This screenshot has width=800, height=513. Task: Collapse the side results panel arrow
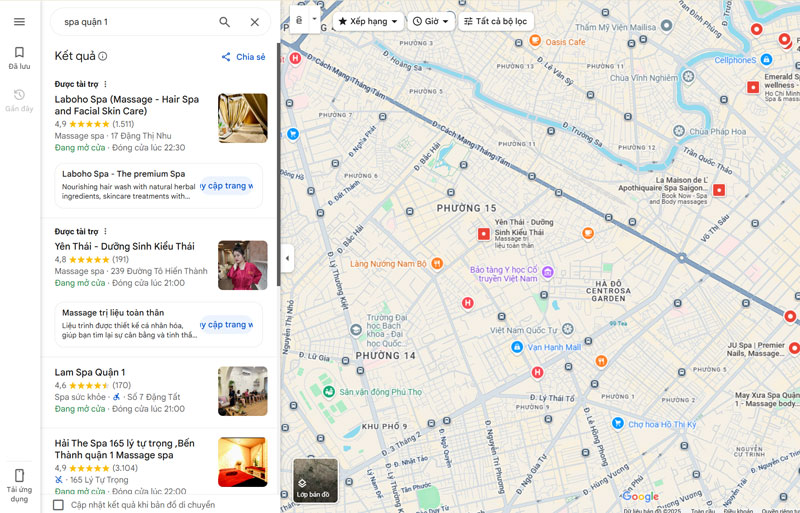click(287, 258)
